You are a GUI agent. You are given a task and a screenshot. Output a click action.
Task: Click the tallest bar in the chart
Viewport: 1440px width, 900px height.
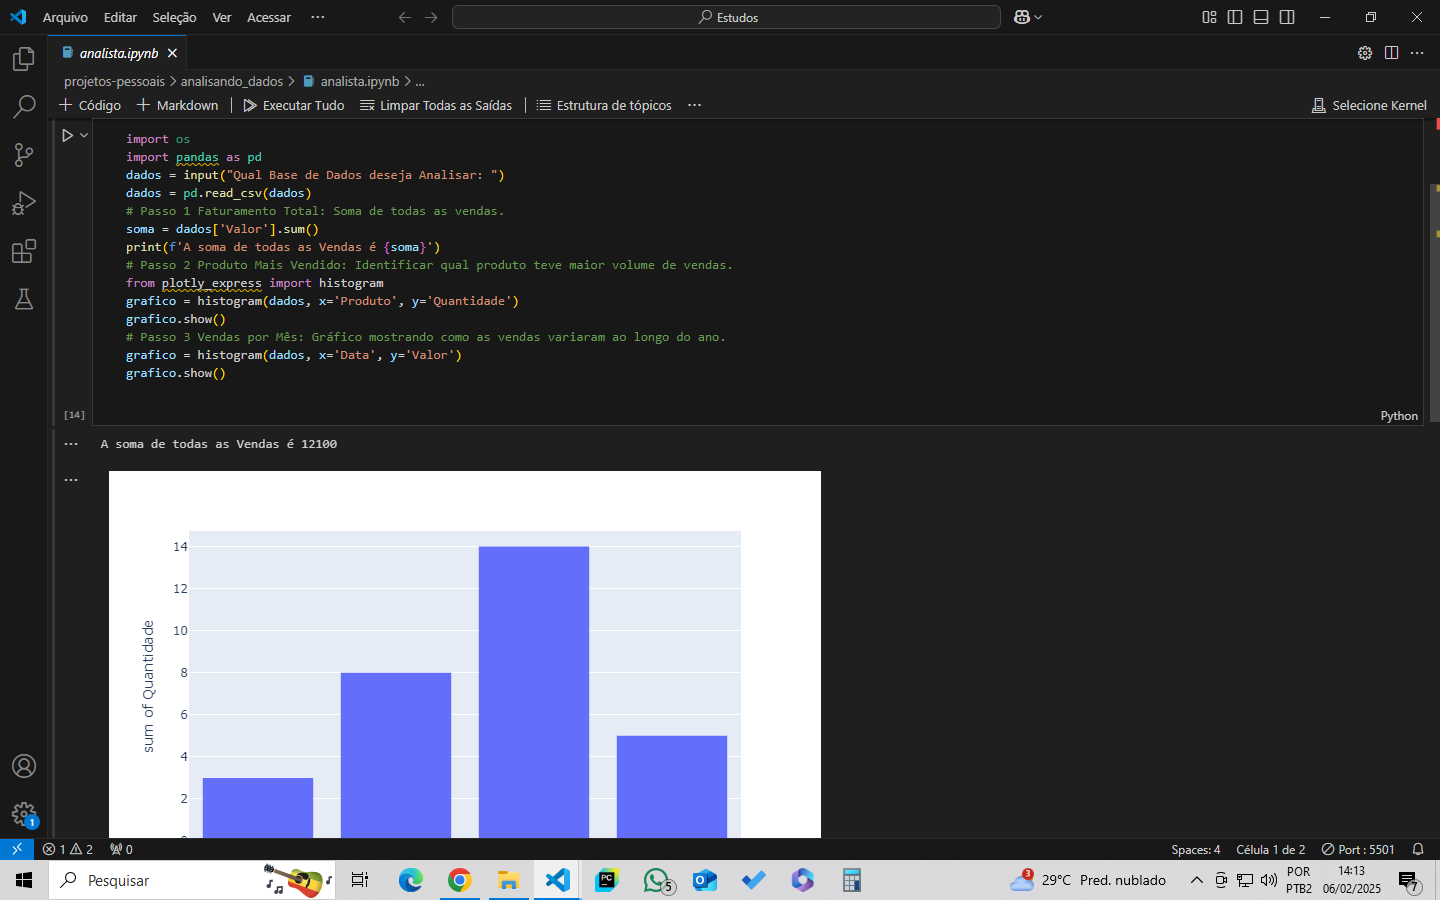534,692
